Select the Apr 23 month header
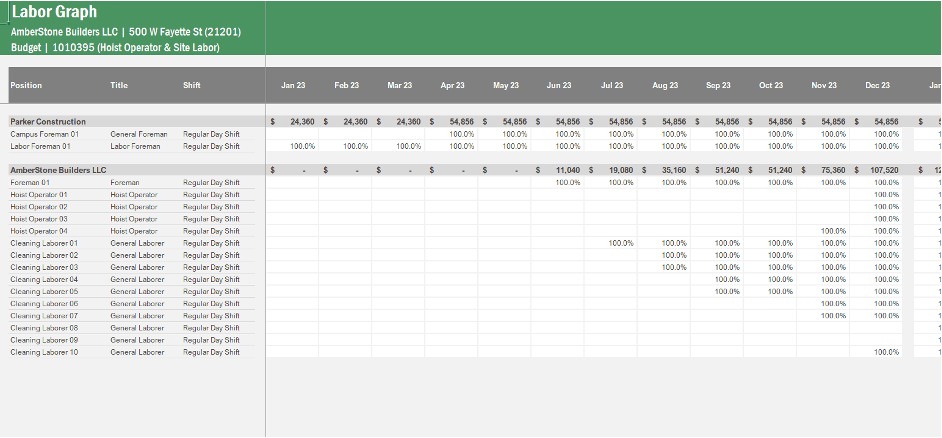Image resolution: width=942 pixels, height=438 pixels. click(452, 85)
